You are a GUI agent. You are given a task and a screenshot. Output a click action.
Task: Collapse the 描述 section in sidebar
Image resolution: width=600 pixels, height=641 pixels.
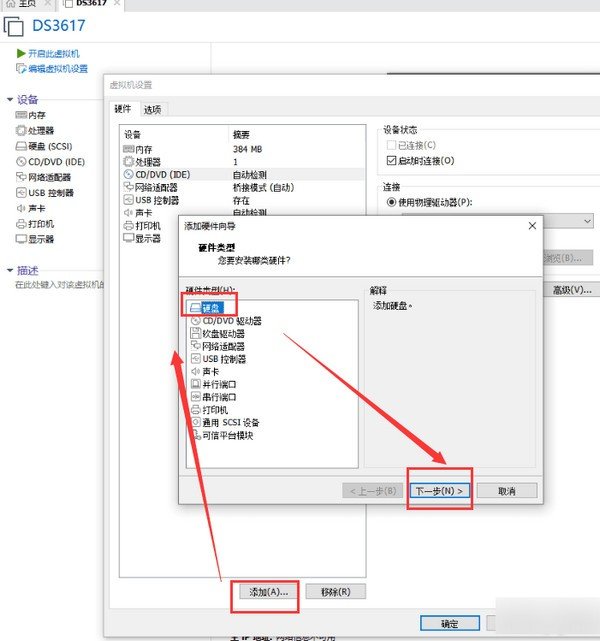tap(10, 270)
